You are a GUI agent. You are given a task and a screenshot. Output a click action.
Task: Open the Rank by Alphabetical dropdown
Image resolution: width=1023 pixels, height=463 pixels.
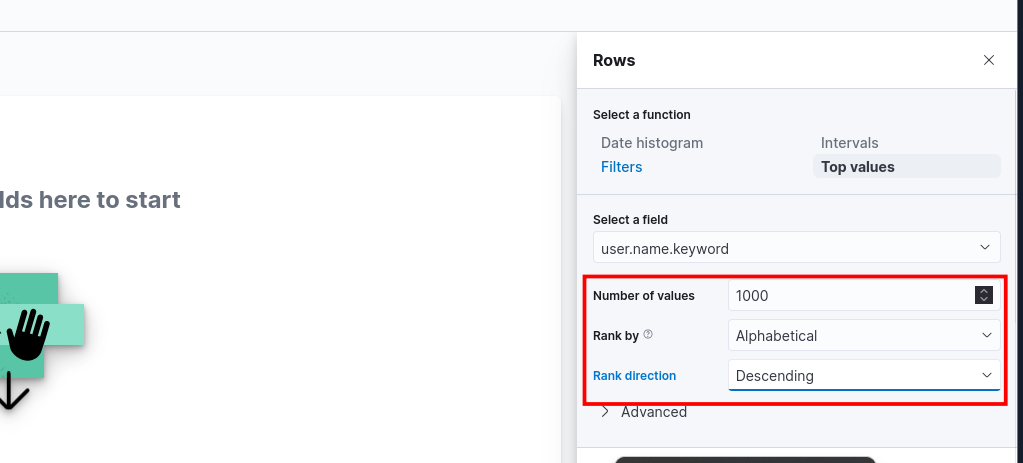click(864, 336)
